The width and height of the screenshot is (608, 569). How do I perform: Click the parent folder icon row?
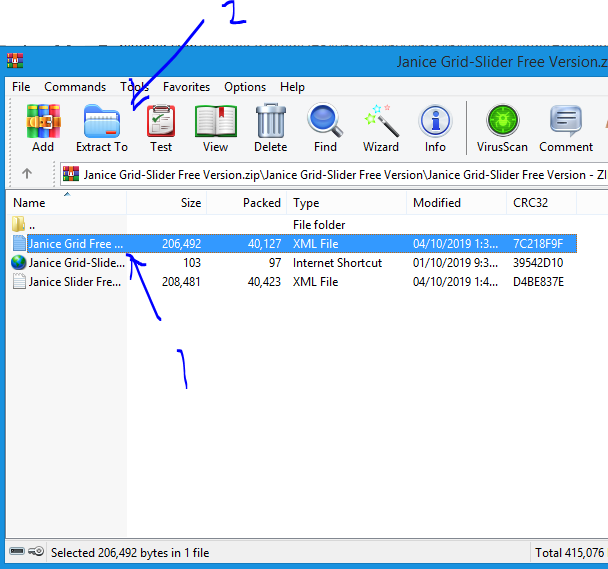18,225
